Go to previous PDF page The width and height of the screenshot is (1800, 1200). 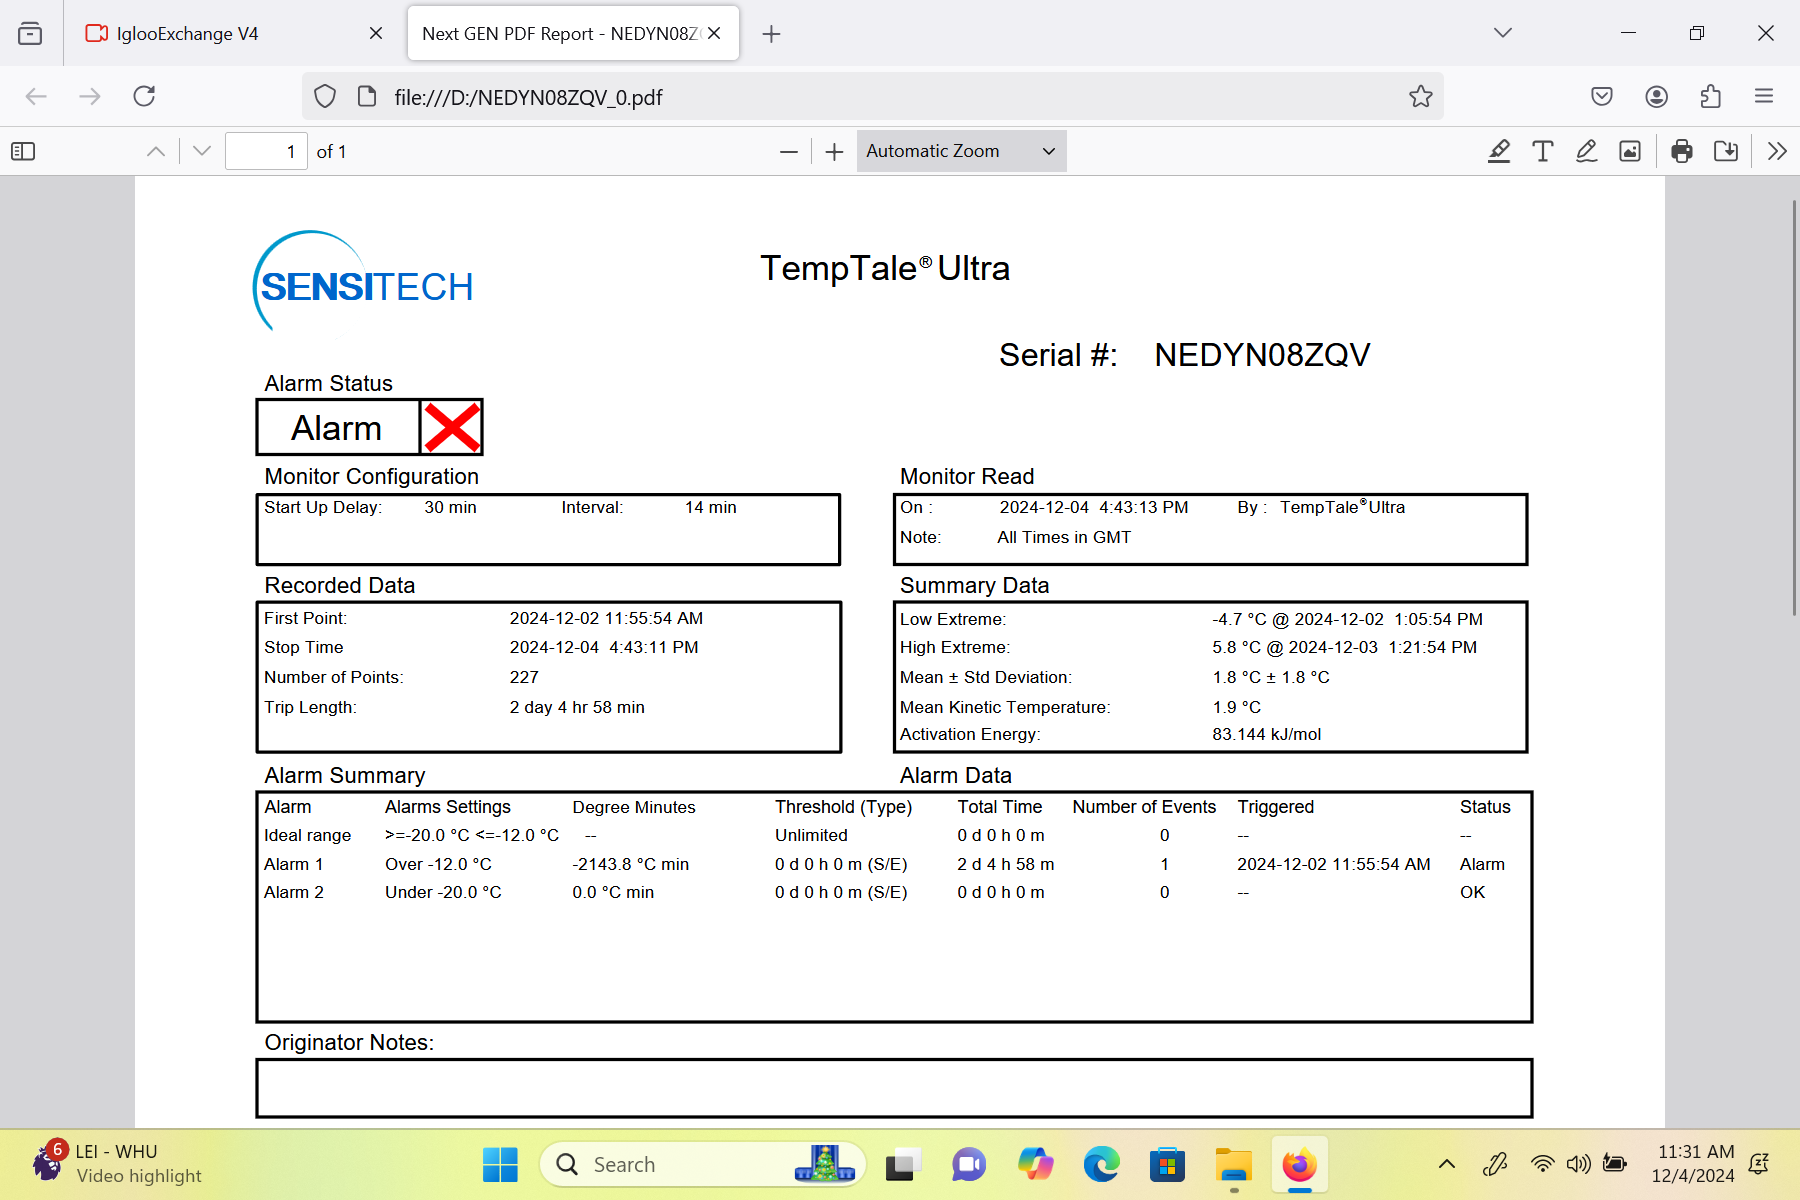[156, 151]
